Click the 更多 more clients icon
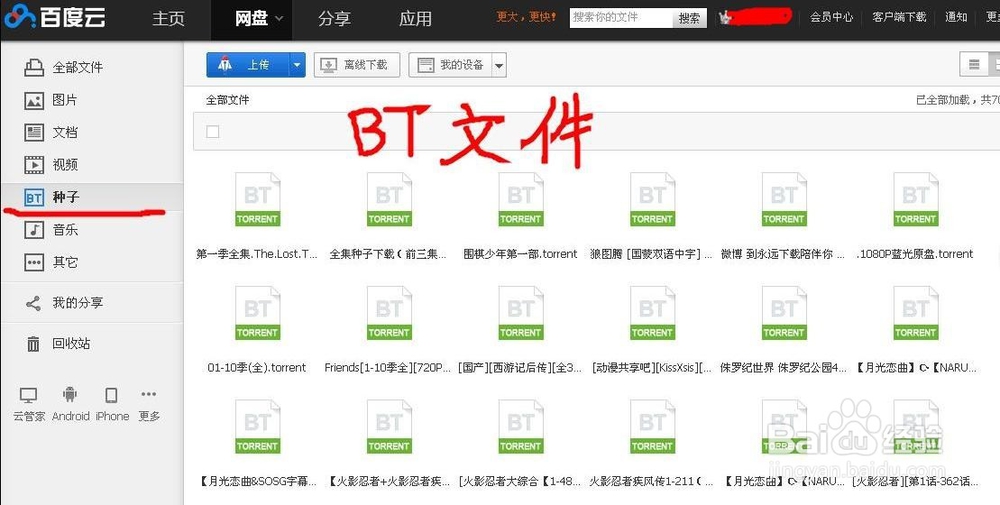Screen dimensions: 1000x505 [149, 395]
